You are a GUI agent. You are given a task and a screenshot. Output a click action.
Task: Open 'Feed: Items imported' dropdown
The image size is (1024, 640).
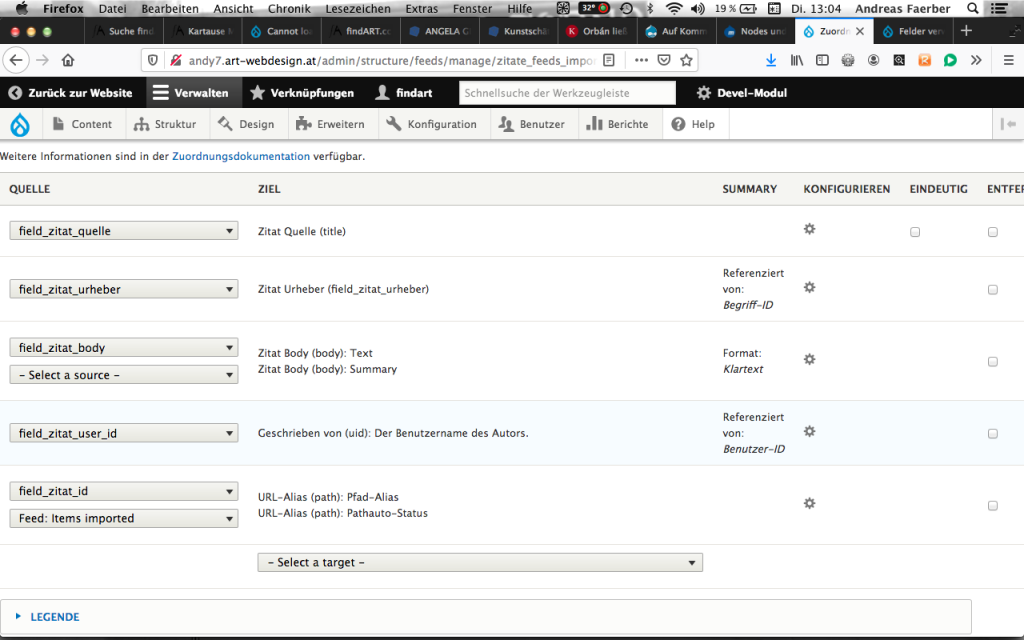click(x=124, y=519)
